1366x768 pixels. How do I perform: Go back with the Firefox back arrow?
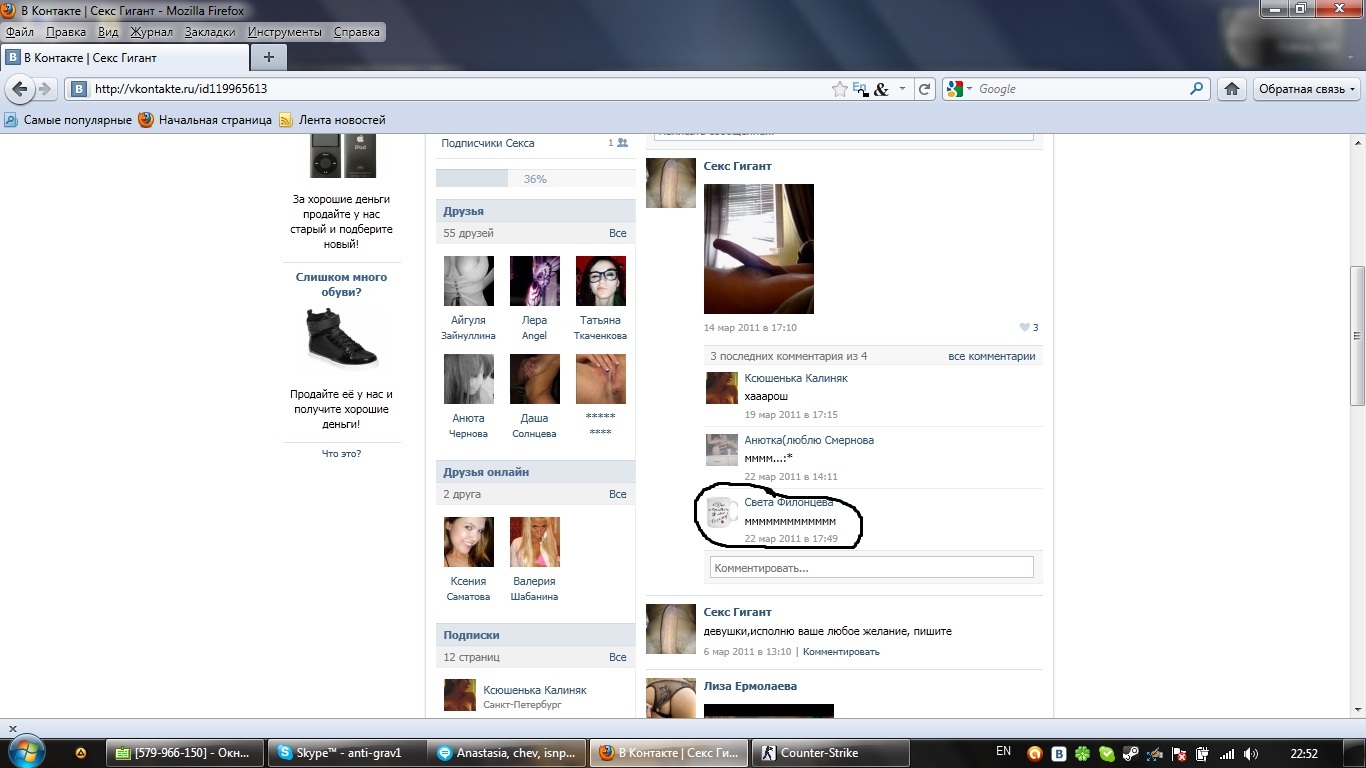point(19,89)
